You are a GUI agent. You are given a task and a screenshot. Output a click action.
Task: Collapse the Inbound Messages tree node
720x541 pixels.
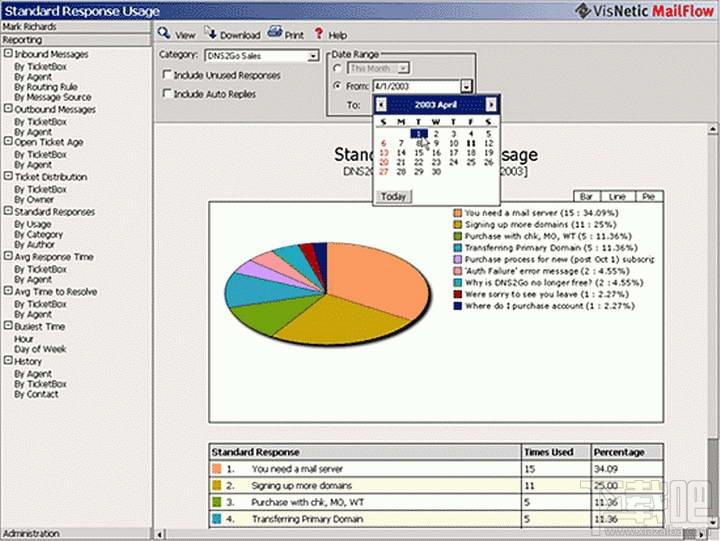click(8, 53)
